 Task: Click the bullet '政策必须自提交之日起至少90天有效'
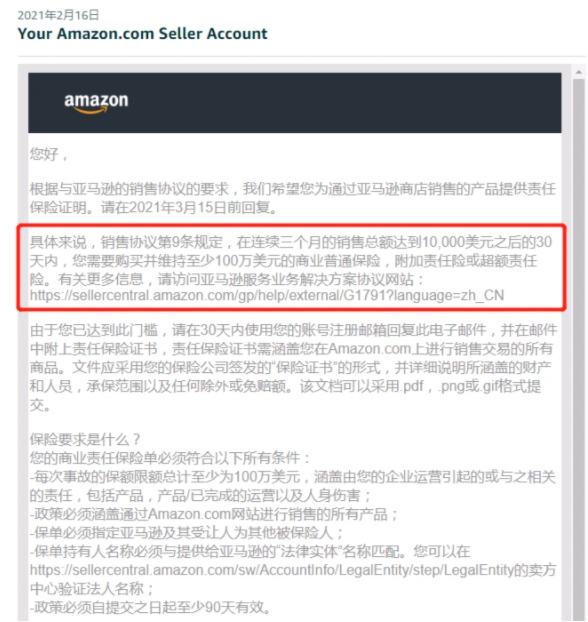click(x=151, y=607)
